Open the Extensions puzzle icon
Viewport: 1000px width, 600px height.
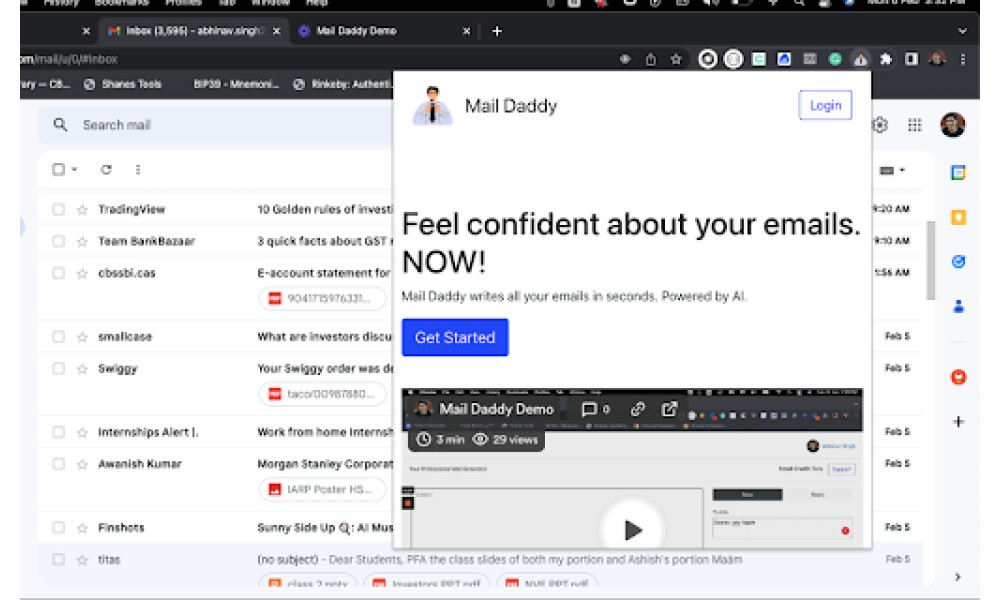tap(886, 59)
